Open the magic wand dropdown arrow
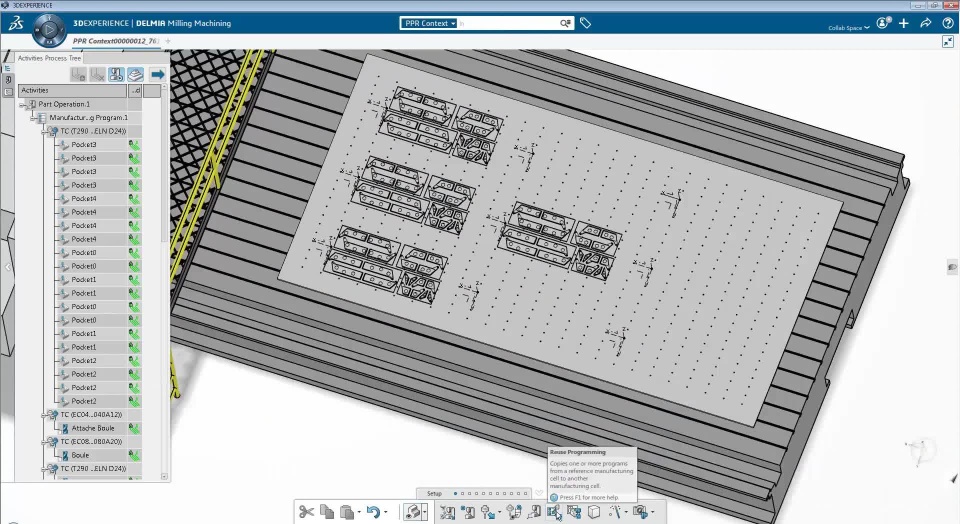Screen dimensions: 960x524 point(626,512)
